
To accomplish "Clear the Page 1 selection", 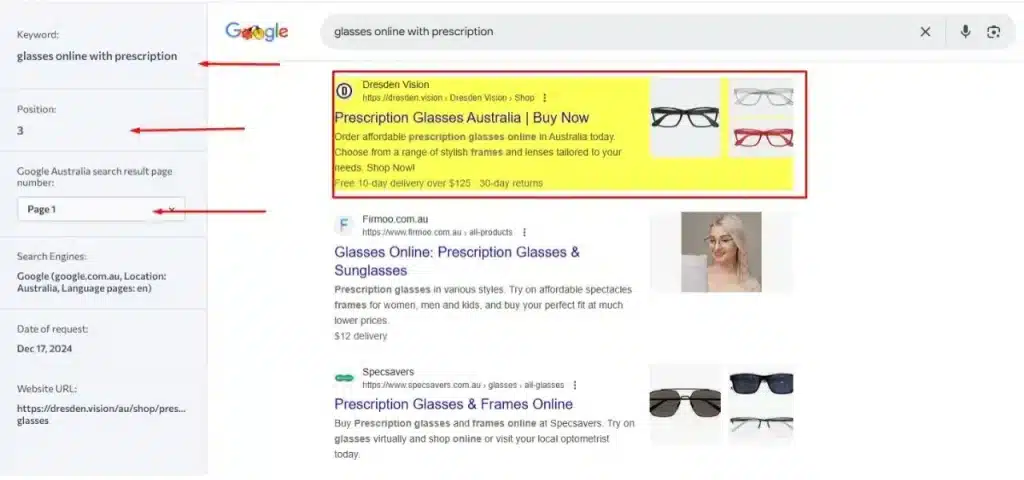I will [x=172, y=210].
